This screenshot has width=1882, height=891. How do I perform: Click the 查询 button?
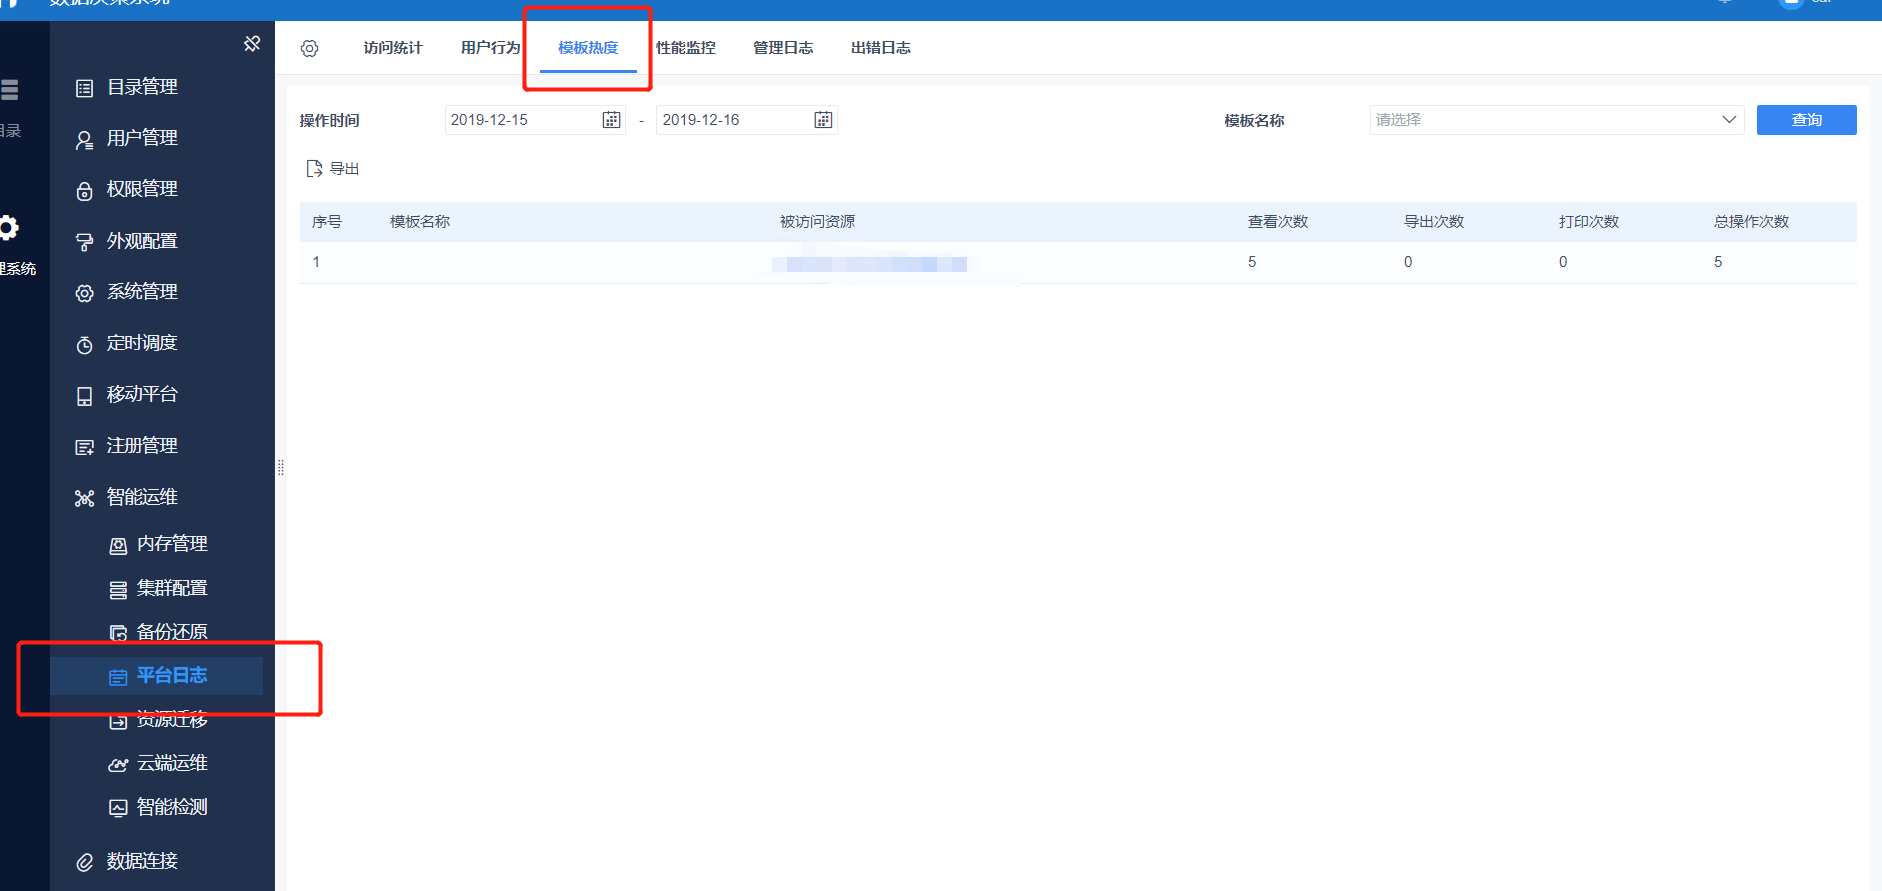(x=1807, y=120)
